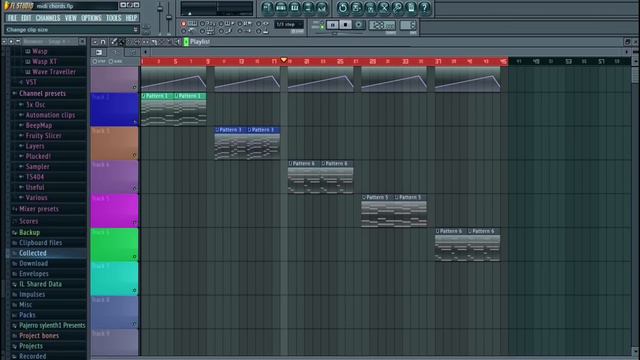The width and height of the screenshot is (640, 360).
Task: Open the browser view shortcut icon
Action: click(x=308, y=7)
